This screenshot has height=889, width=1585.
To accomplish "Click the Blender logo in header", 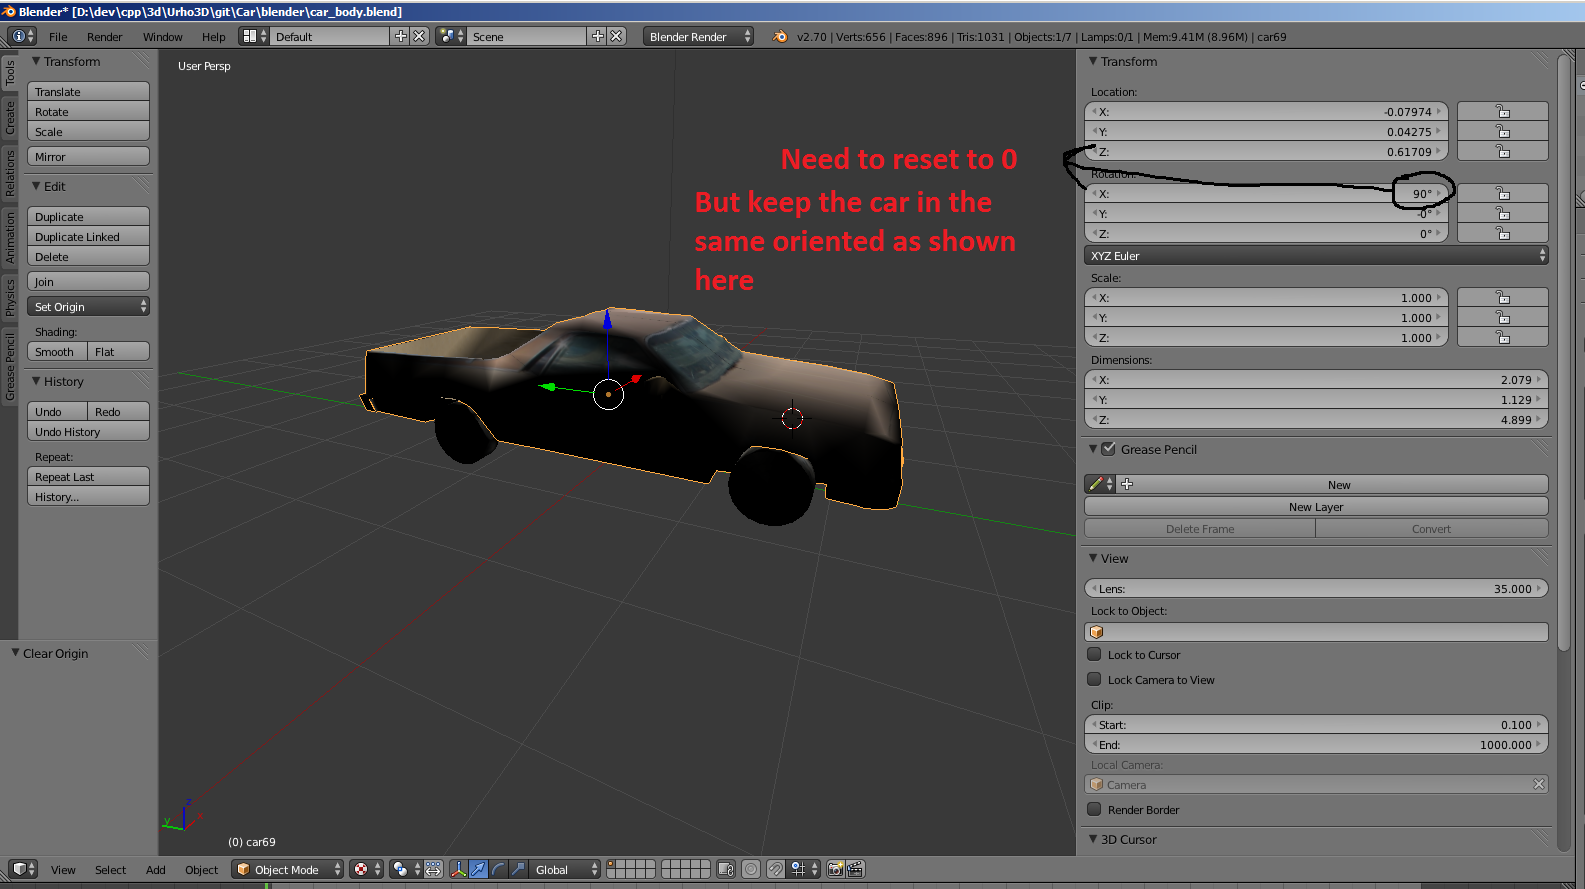I will coord(780,36).
